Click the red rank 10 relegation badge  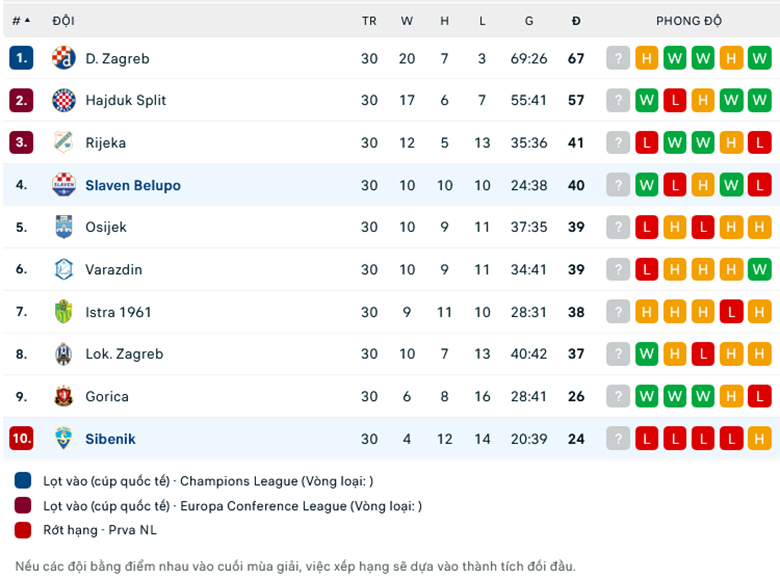click(x=21, y=438)
